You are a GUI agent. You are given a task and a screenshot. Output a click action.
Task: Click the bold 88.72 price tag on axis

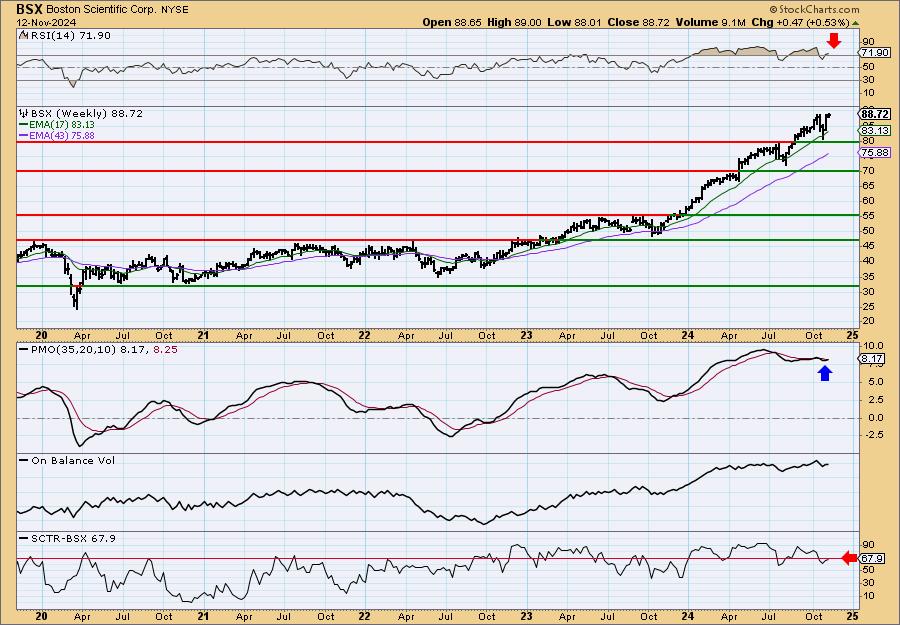pos(876,115)
